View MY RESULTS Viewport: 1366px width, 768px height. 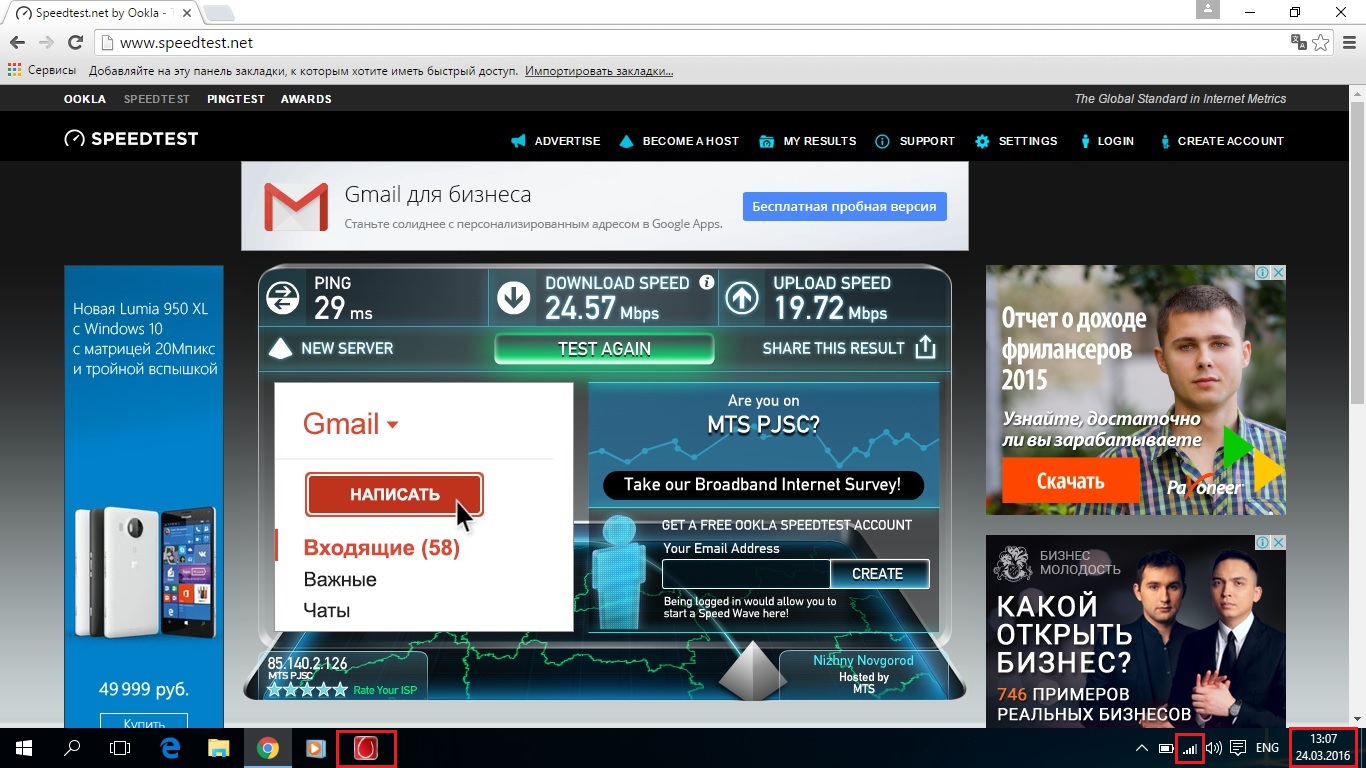tap(808, 141)
